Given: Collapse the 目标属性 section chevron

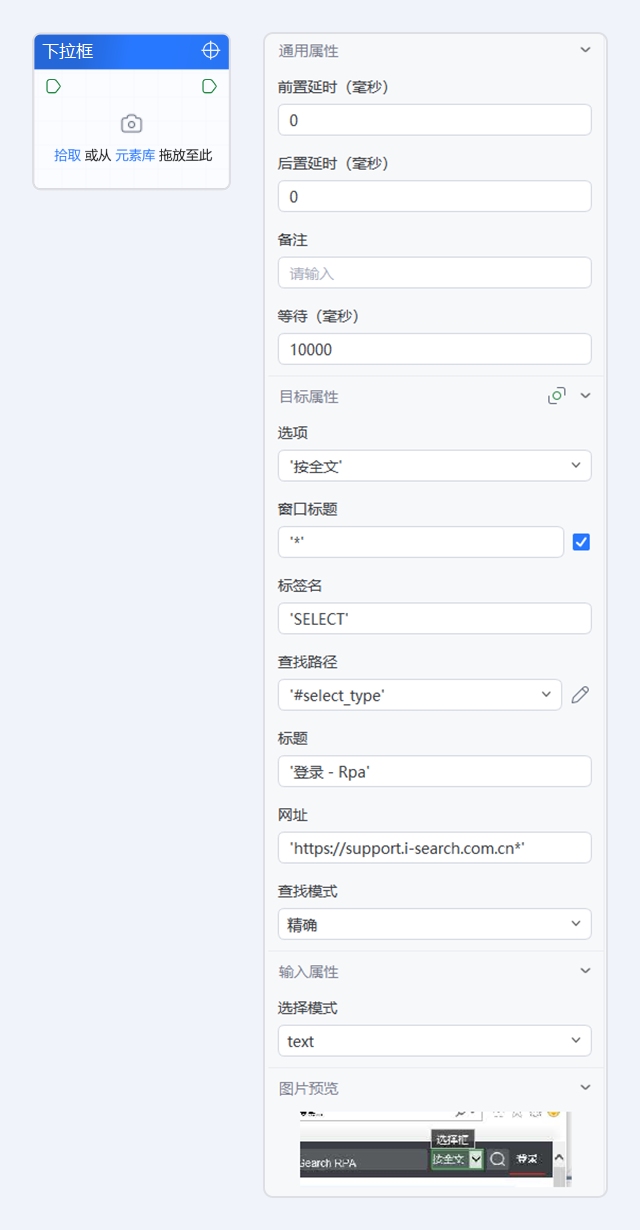Looking at the screenshot, I should coord(586,396).
